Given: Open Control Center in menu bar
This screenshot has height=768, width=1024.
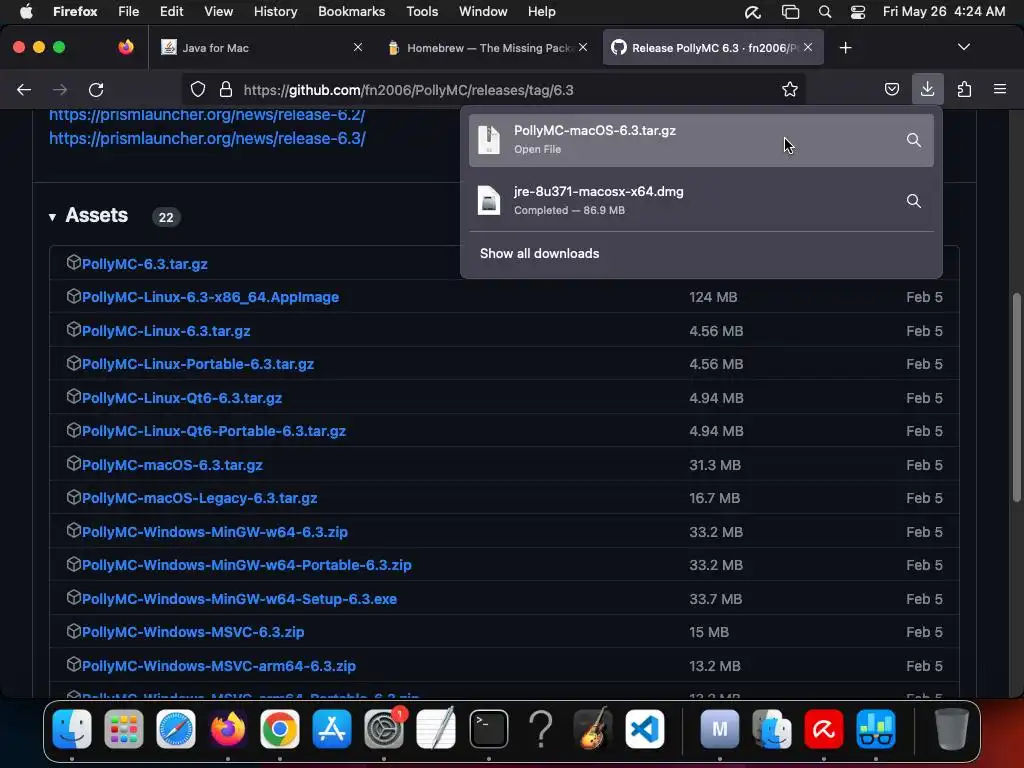Looking at the screenshot, I should [857, 12].
